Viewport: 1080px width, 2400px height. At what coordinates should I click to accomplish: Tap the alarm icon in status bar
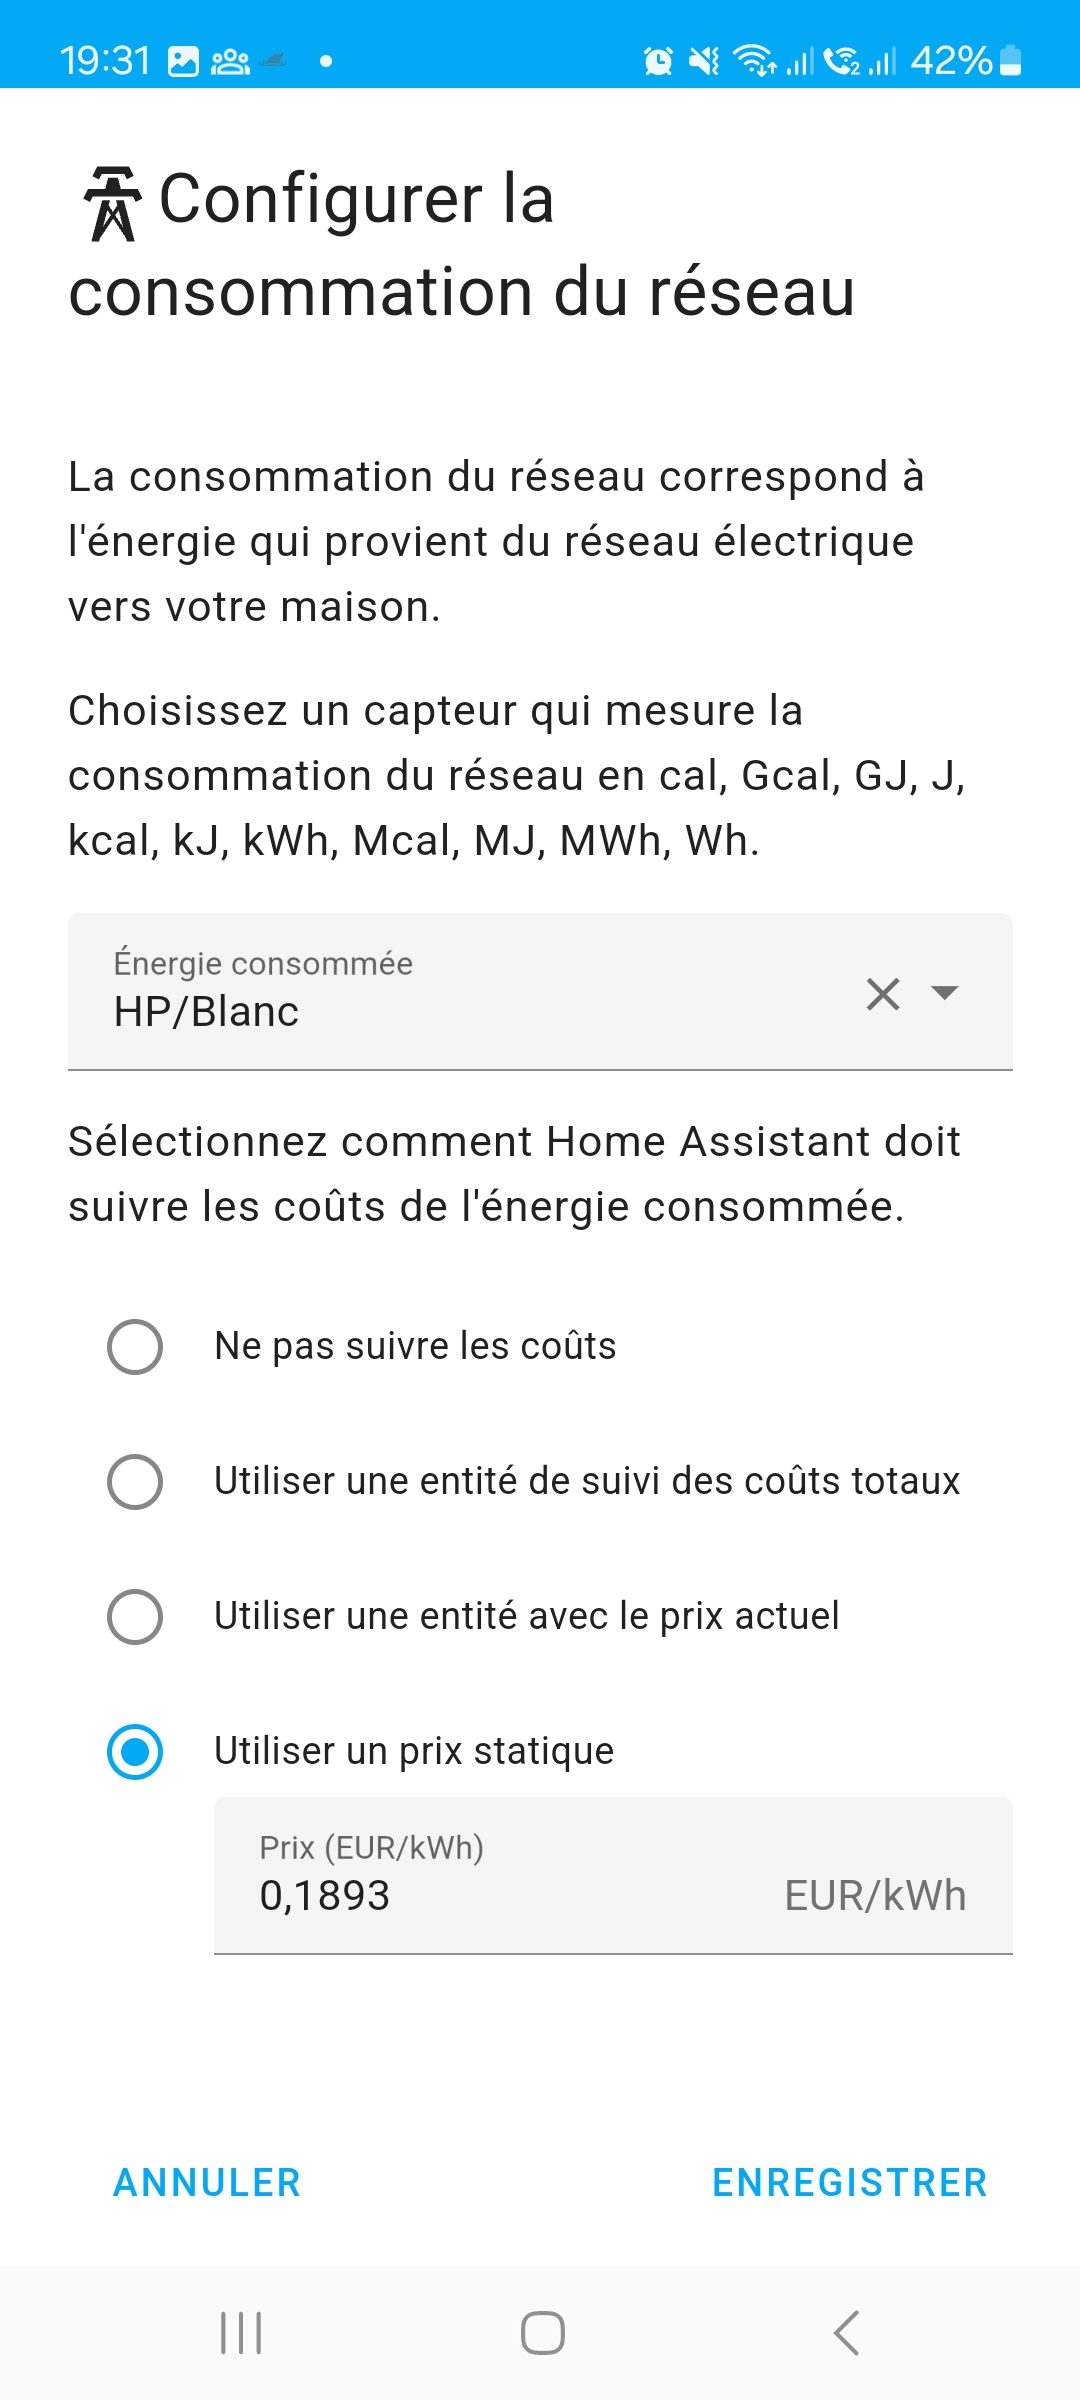click(x=658, y=61)
